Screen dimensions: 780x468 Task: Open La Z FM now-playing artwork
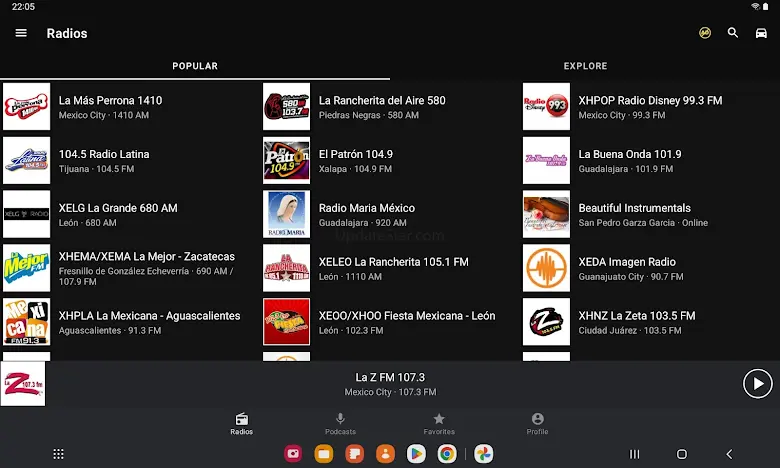coord(24,383)
